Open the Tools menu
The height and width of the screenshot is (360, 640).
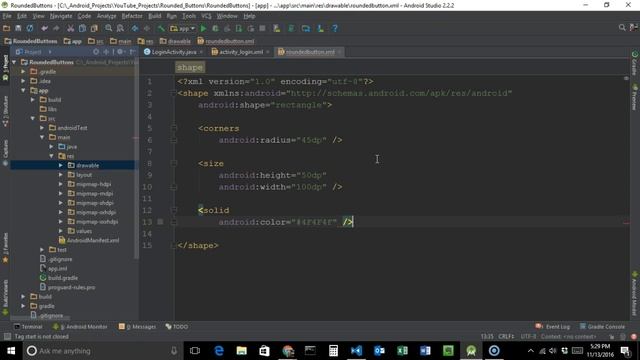click(189, 16)
